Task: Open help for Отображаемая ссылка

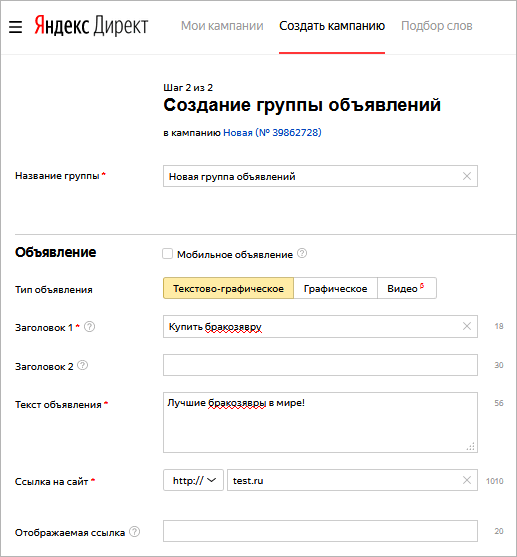Action: click(134, 532)
